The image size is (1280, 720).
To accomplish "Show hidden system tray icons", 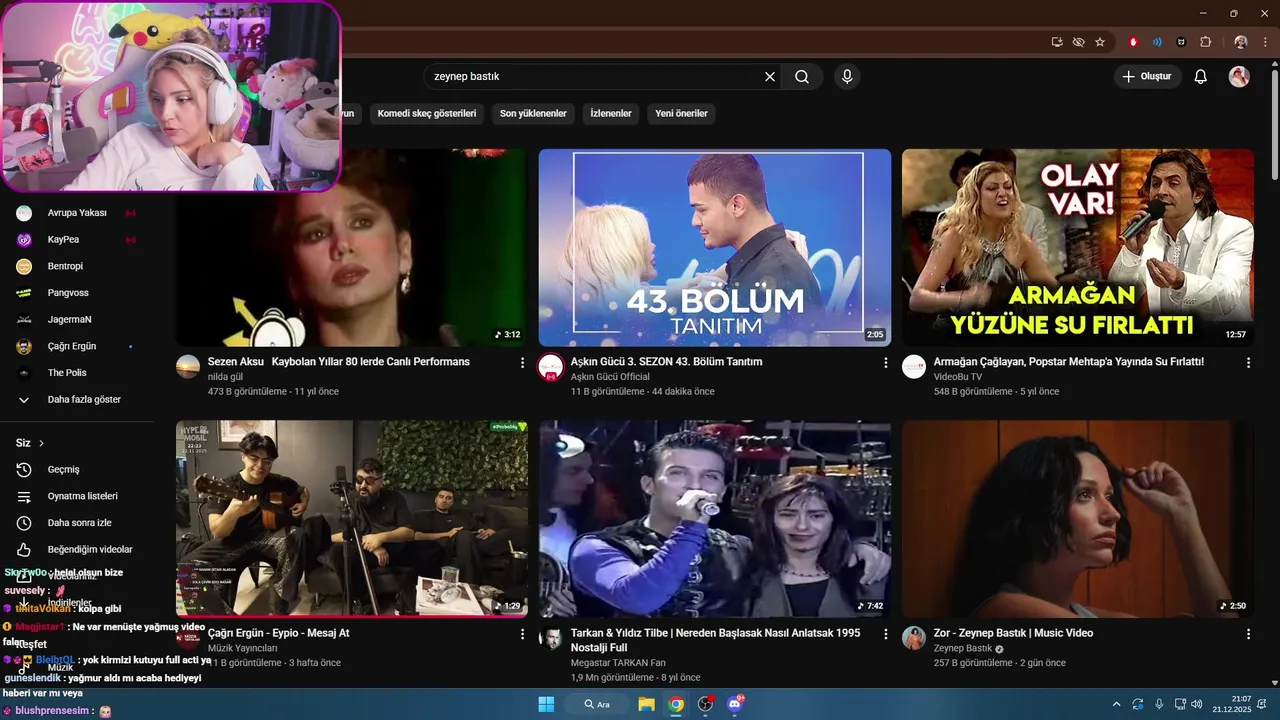I will [x=1116, y=704].
